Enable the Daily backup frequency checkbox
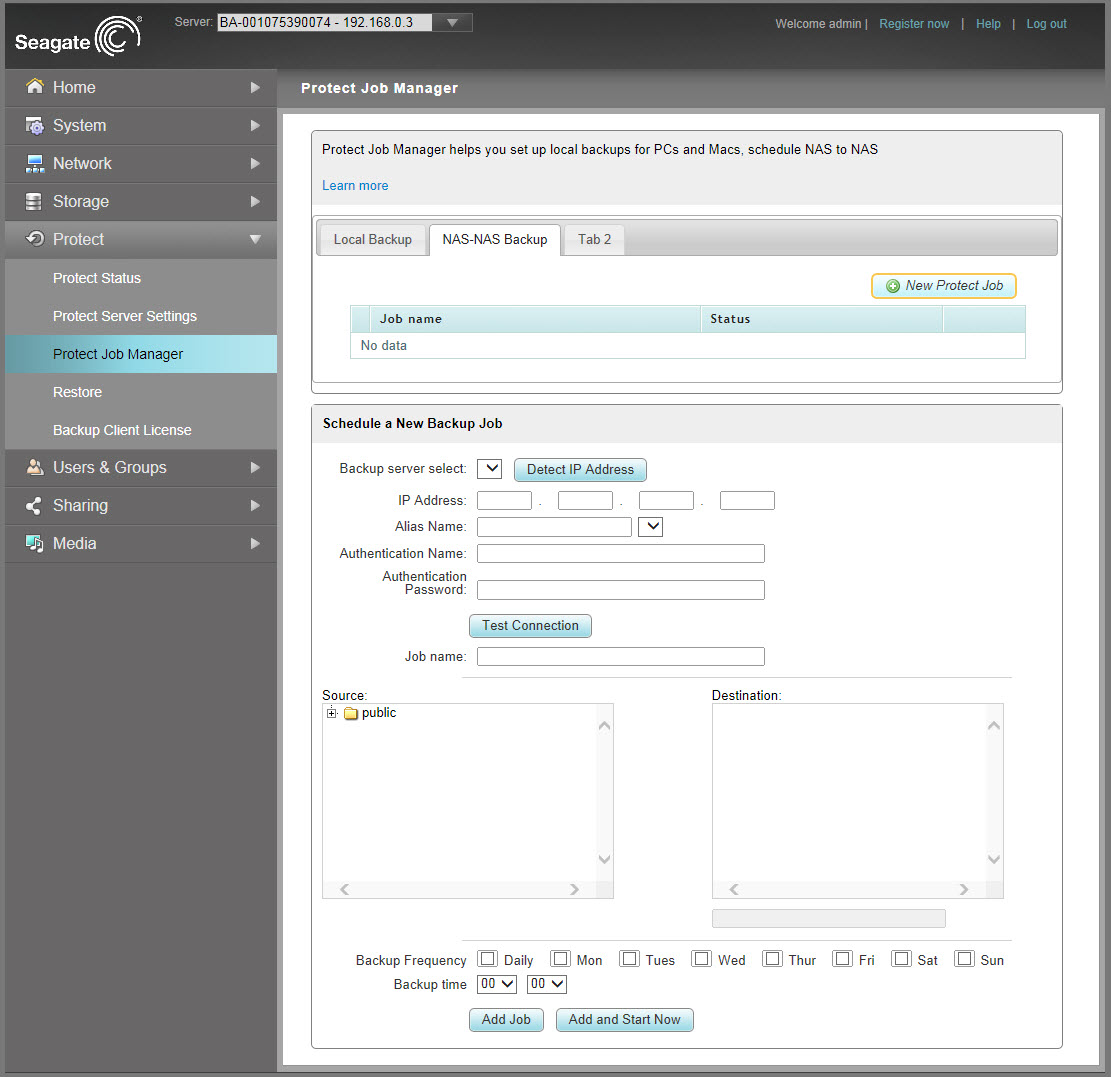Image resolution: width=1111 pixels, height=1077 pixels. [487, 959]
